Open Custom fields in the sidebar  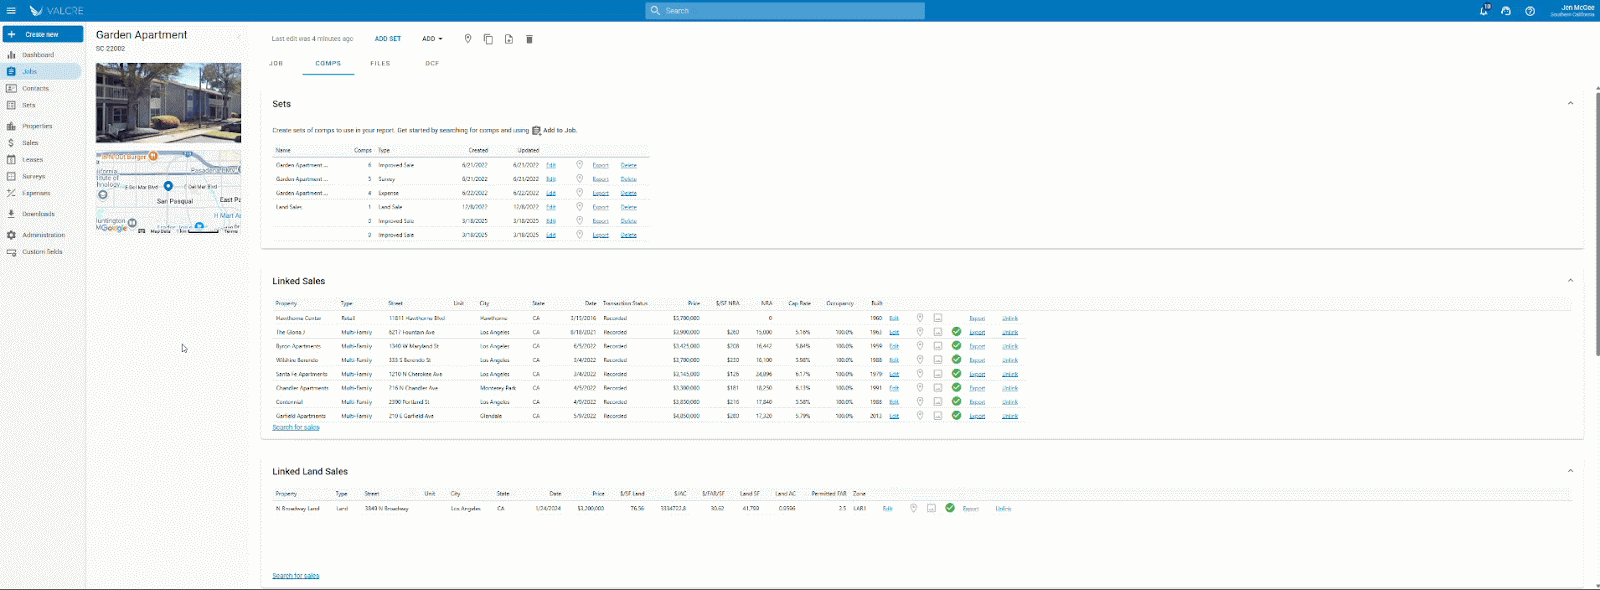coord(42,252)
